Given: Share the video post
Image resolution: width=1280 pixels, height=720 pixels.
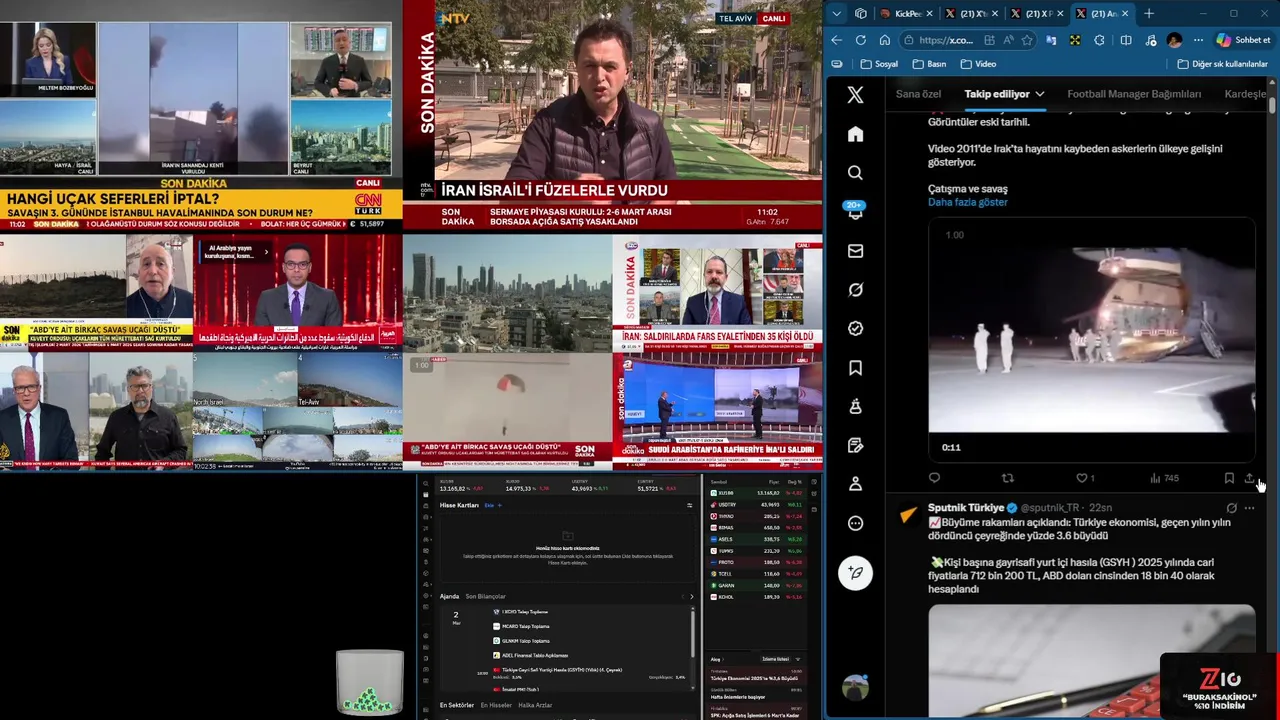Looking at the screenshot, I should click(1249, 478).
